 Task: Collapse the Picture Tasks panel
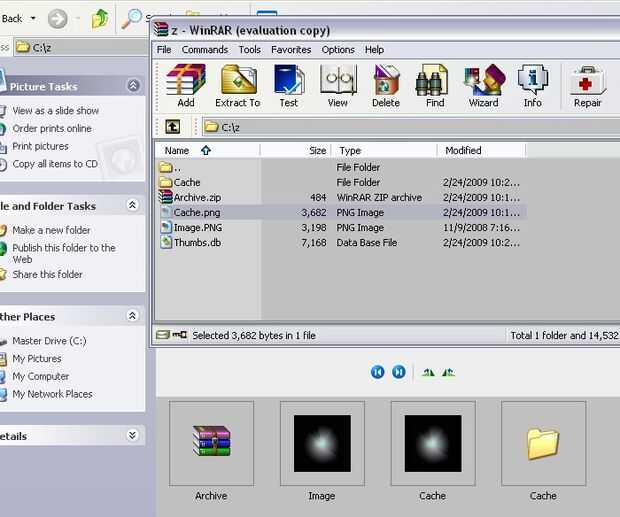tap(133, 85)
